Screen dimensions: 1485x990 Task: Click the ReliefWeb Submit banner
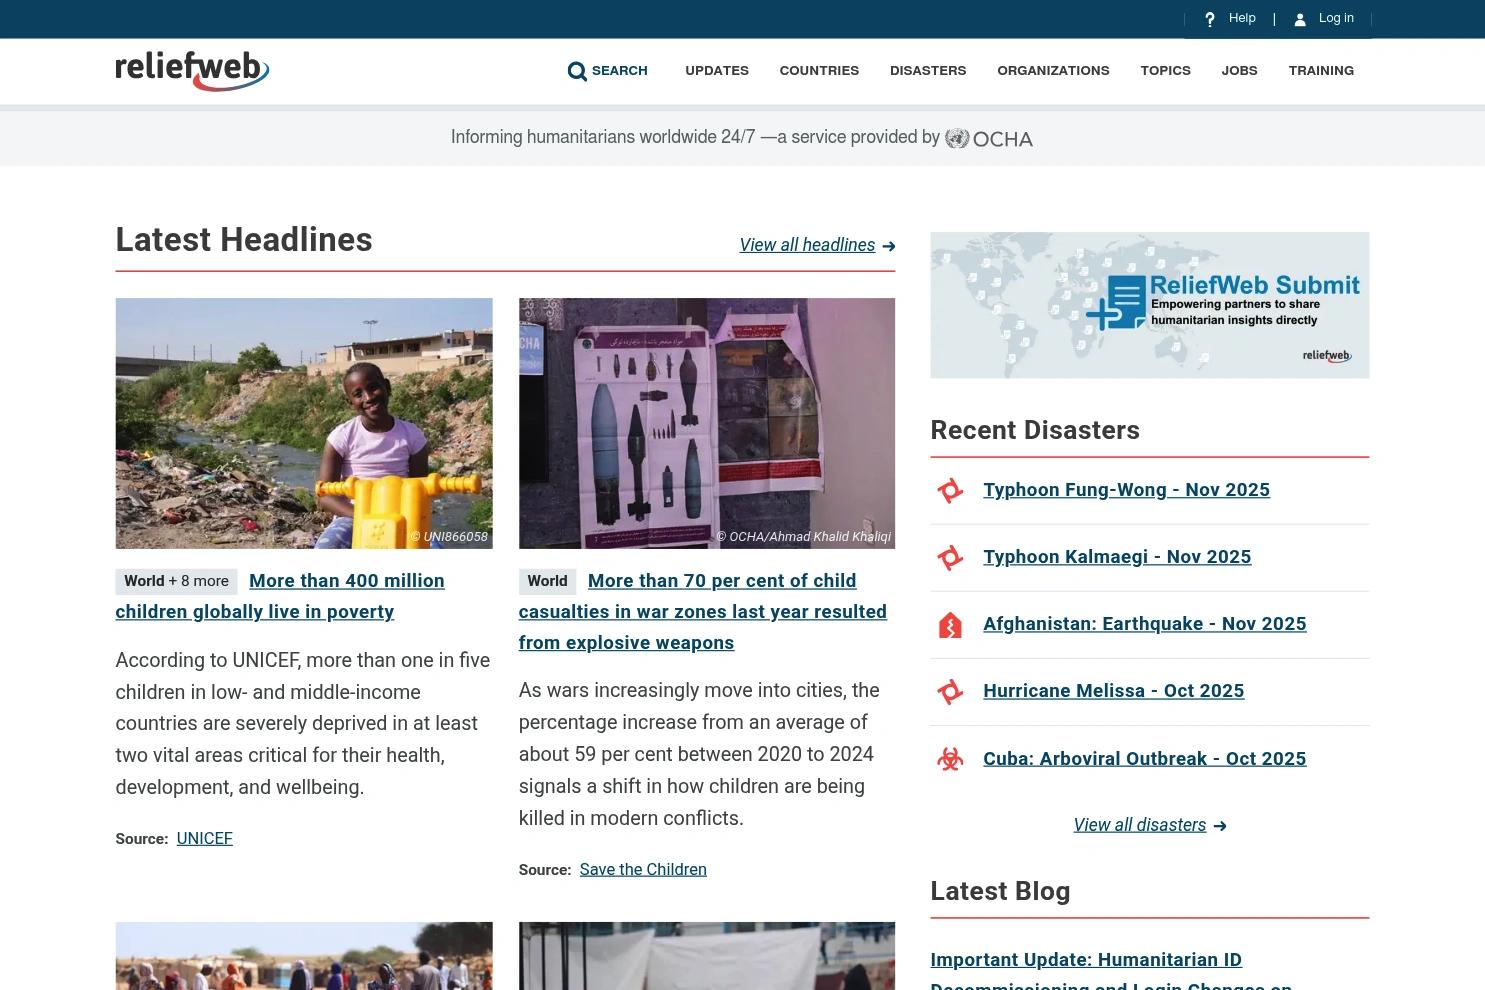(1149, 305)
